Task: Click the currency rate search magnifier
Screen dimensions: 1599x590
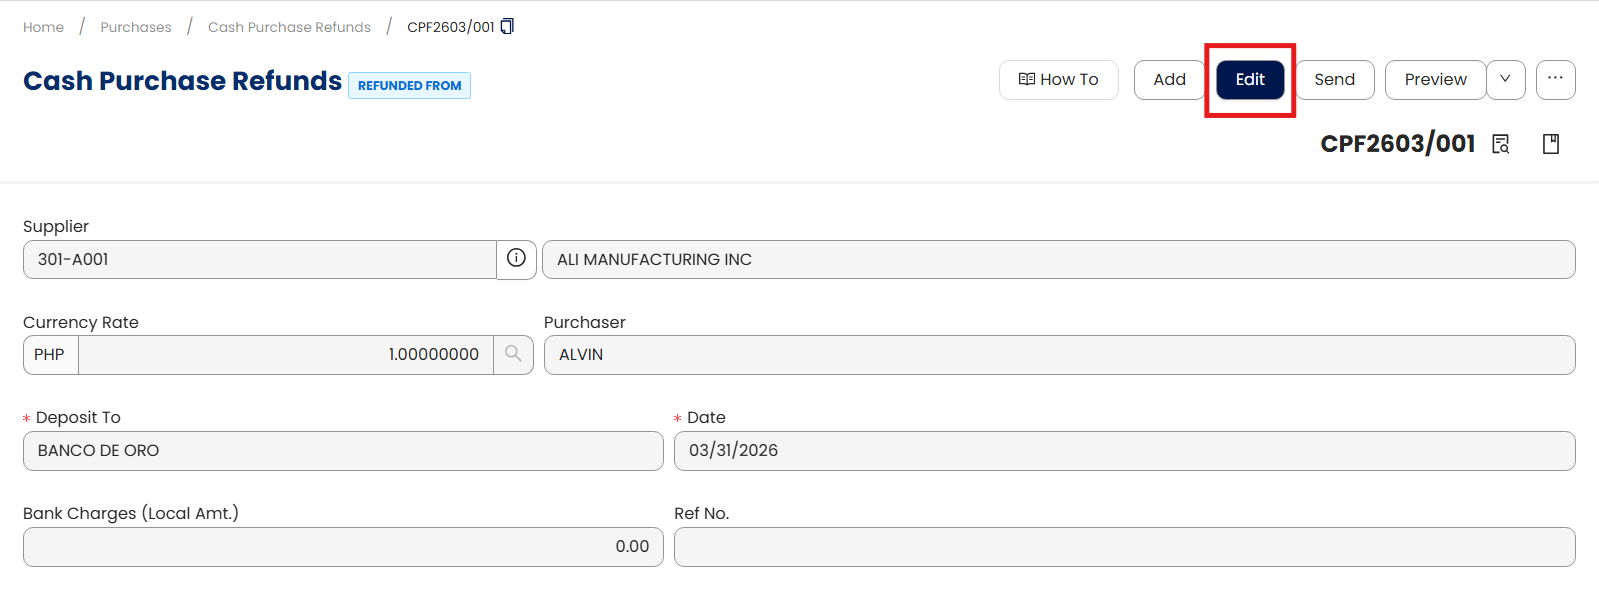Action: pos(513,354)
